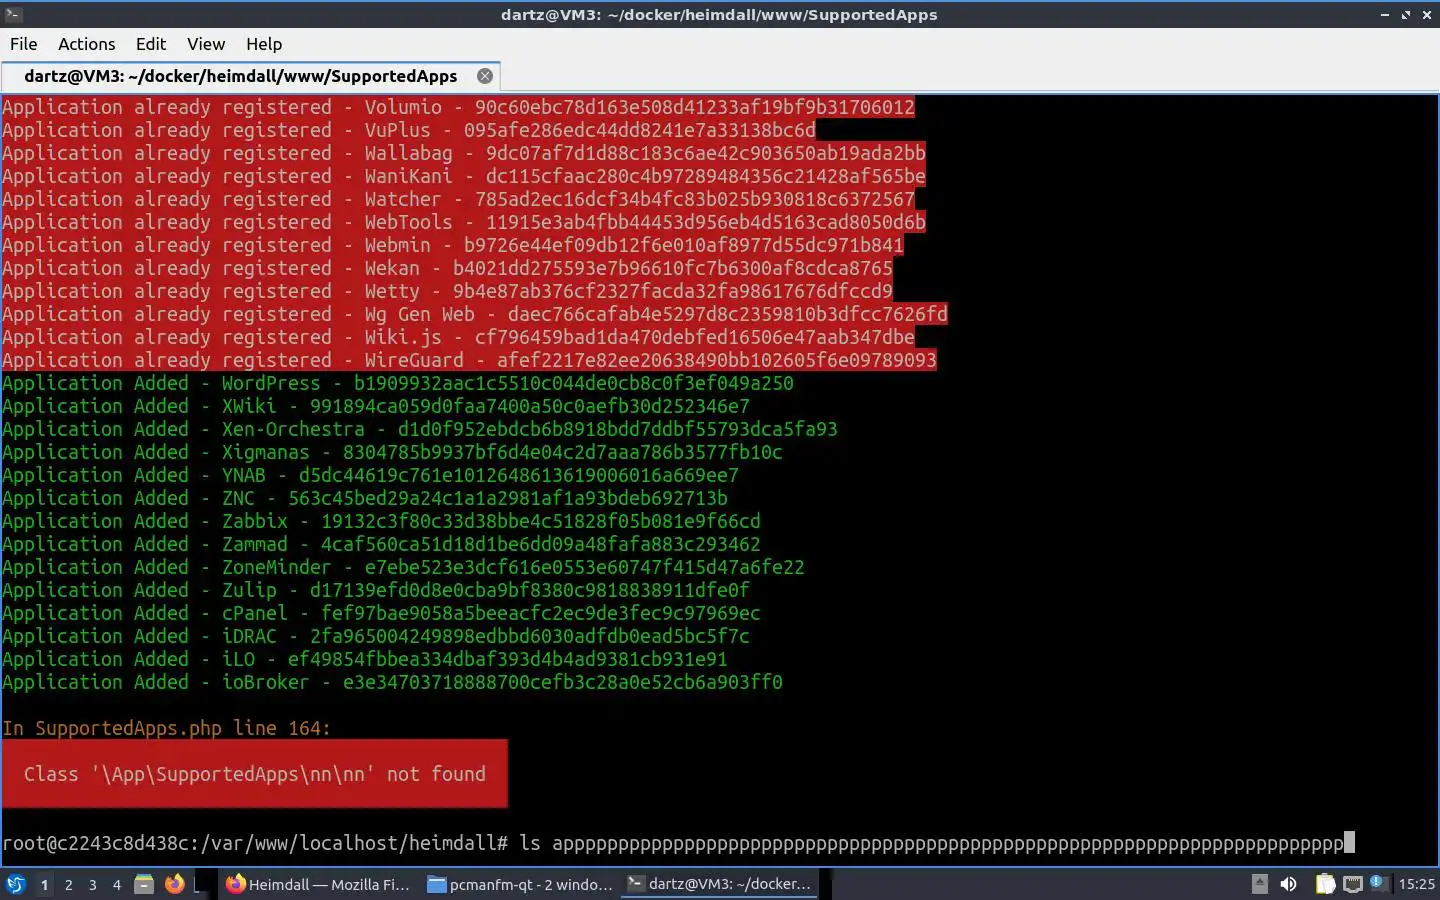Switch to workspace 1
1440x900 pixels.
(44, 884)
